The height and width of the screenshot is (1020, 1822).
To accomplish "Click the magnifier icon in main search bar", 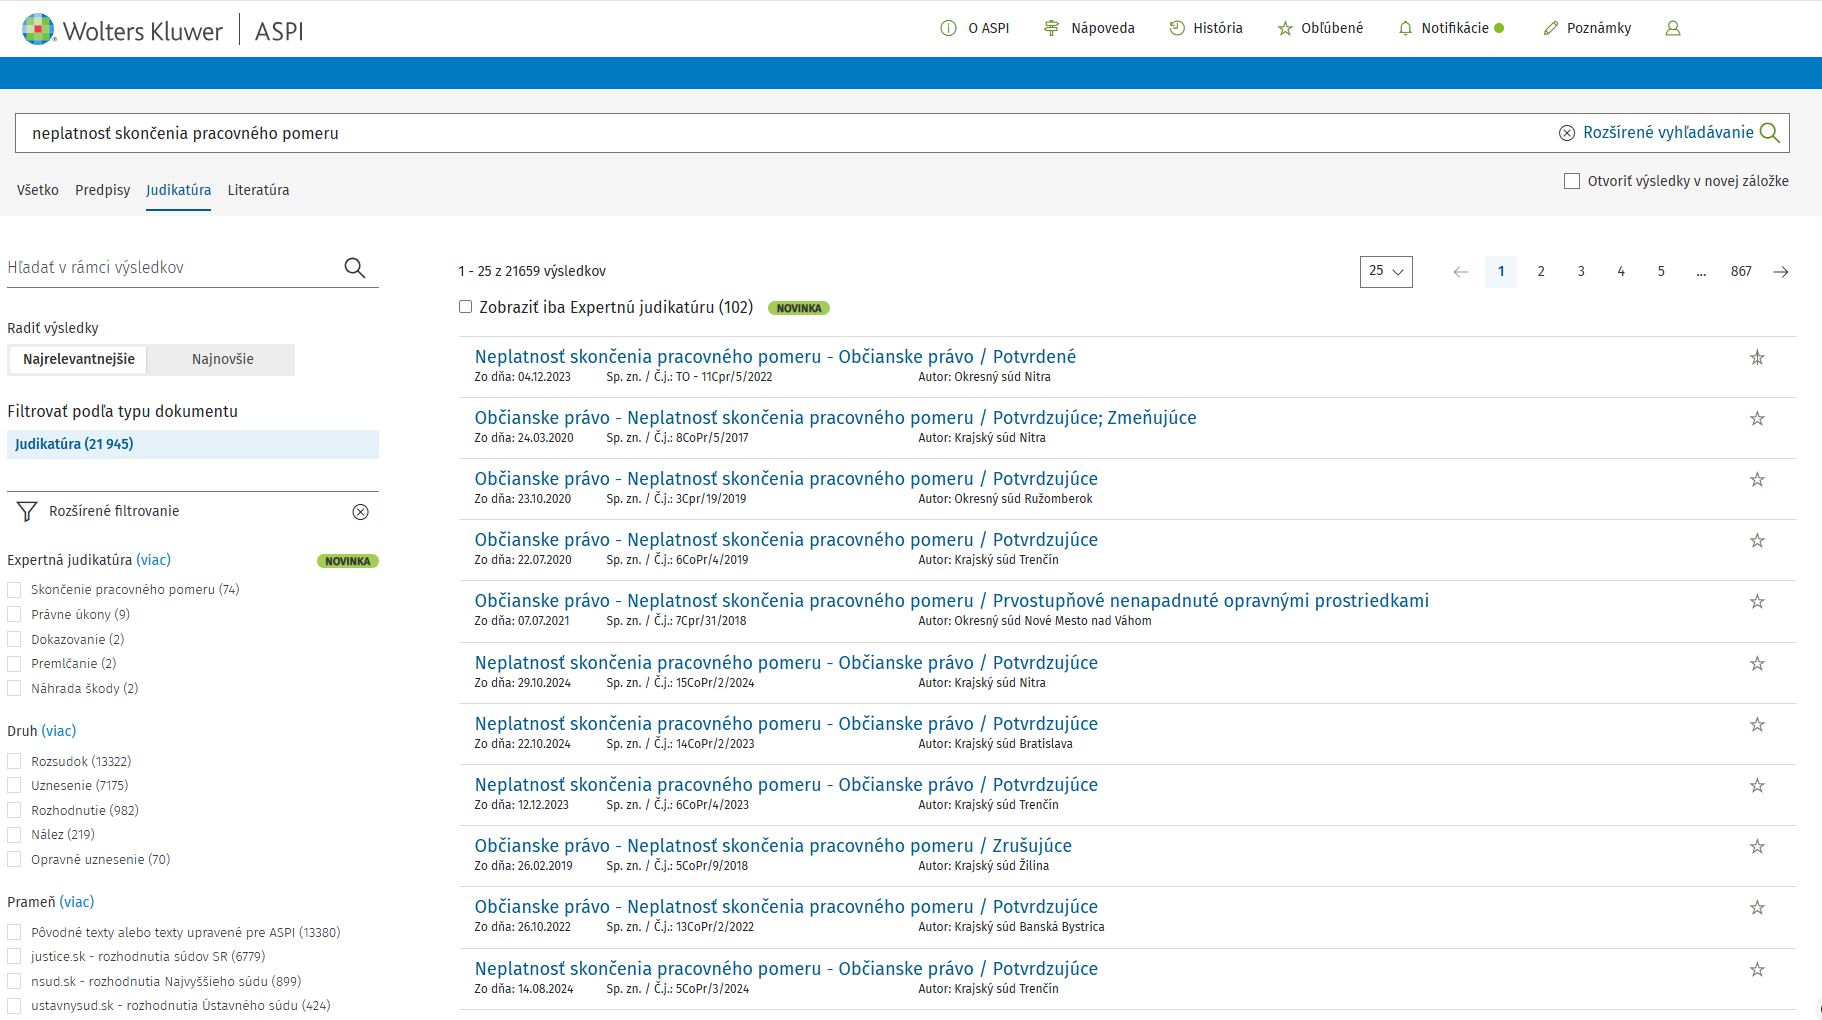I will 1769,133.
